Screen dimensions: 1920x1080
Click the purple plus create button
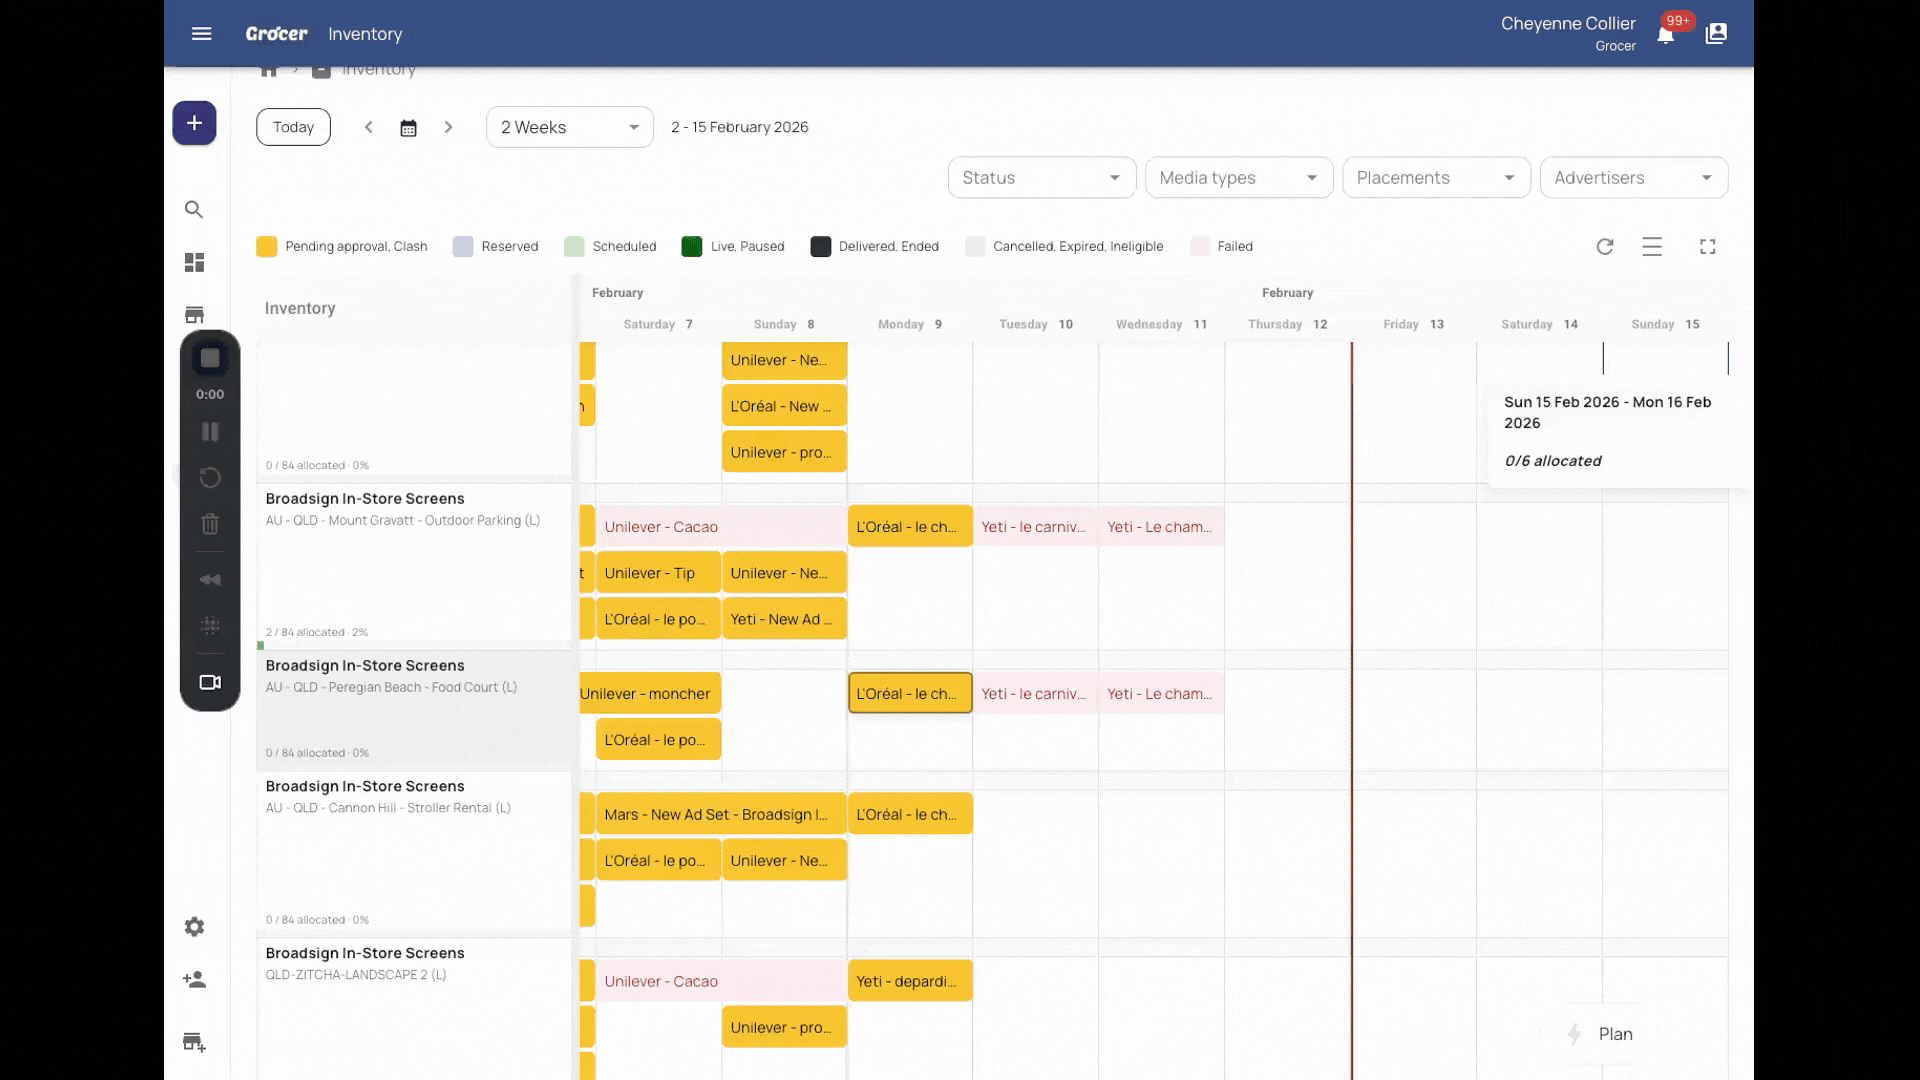point(194,123)
